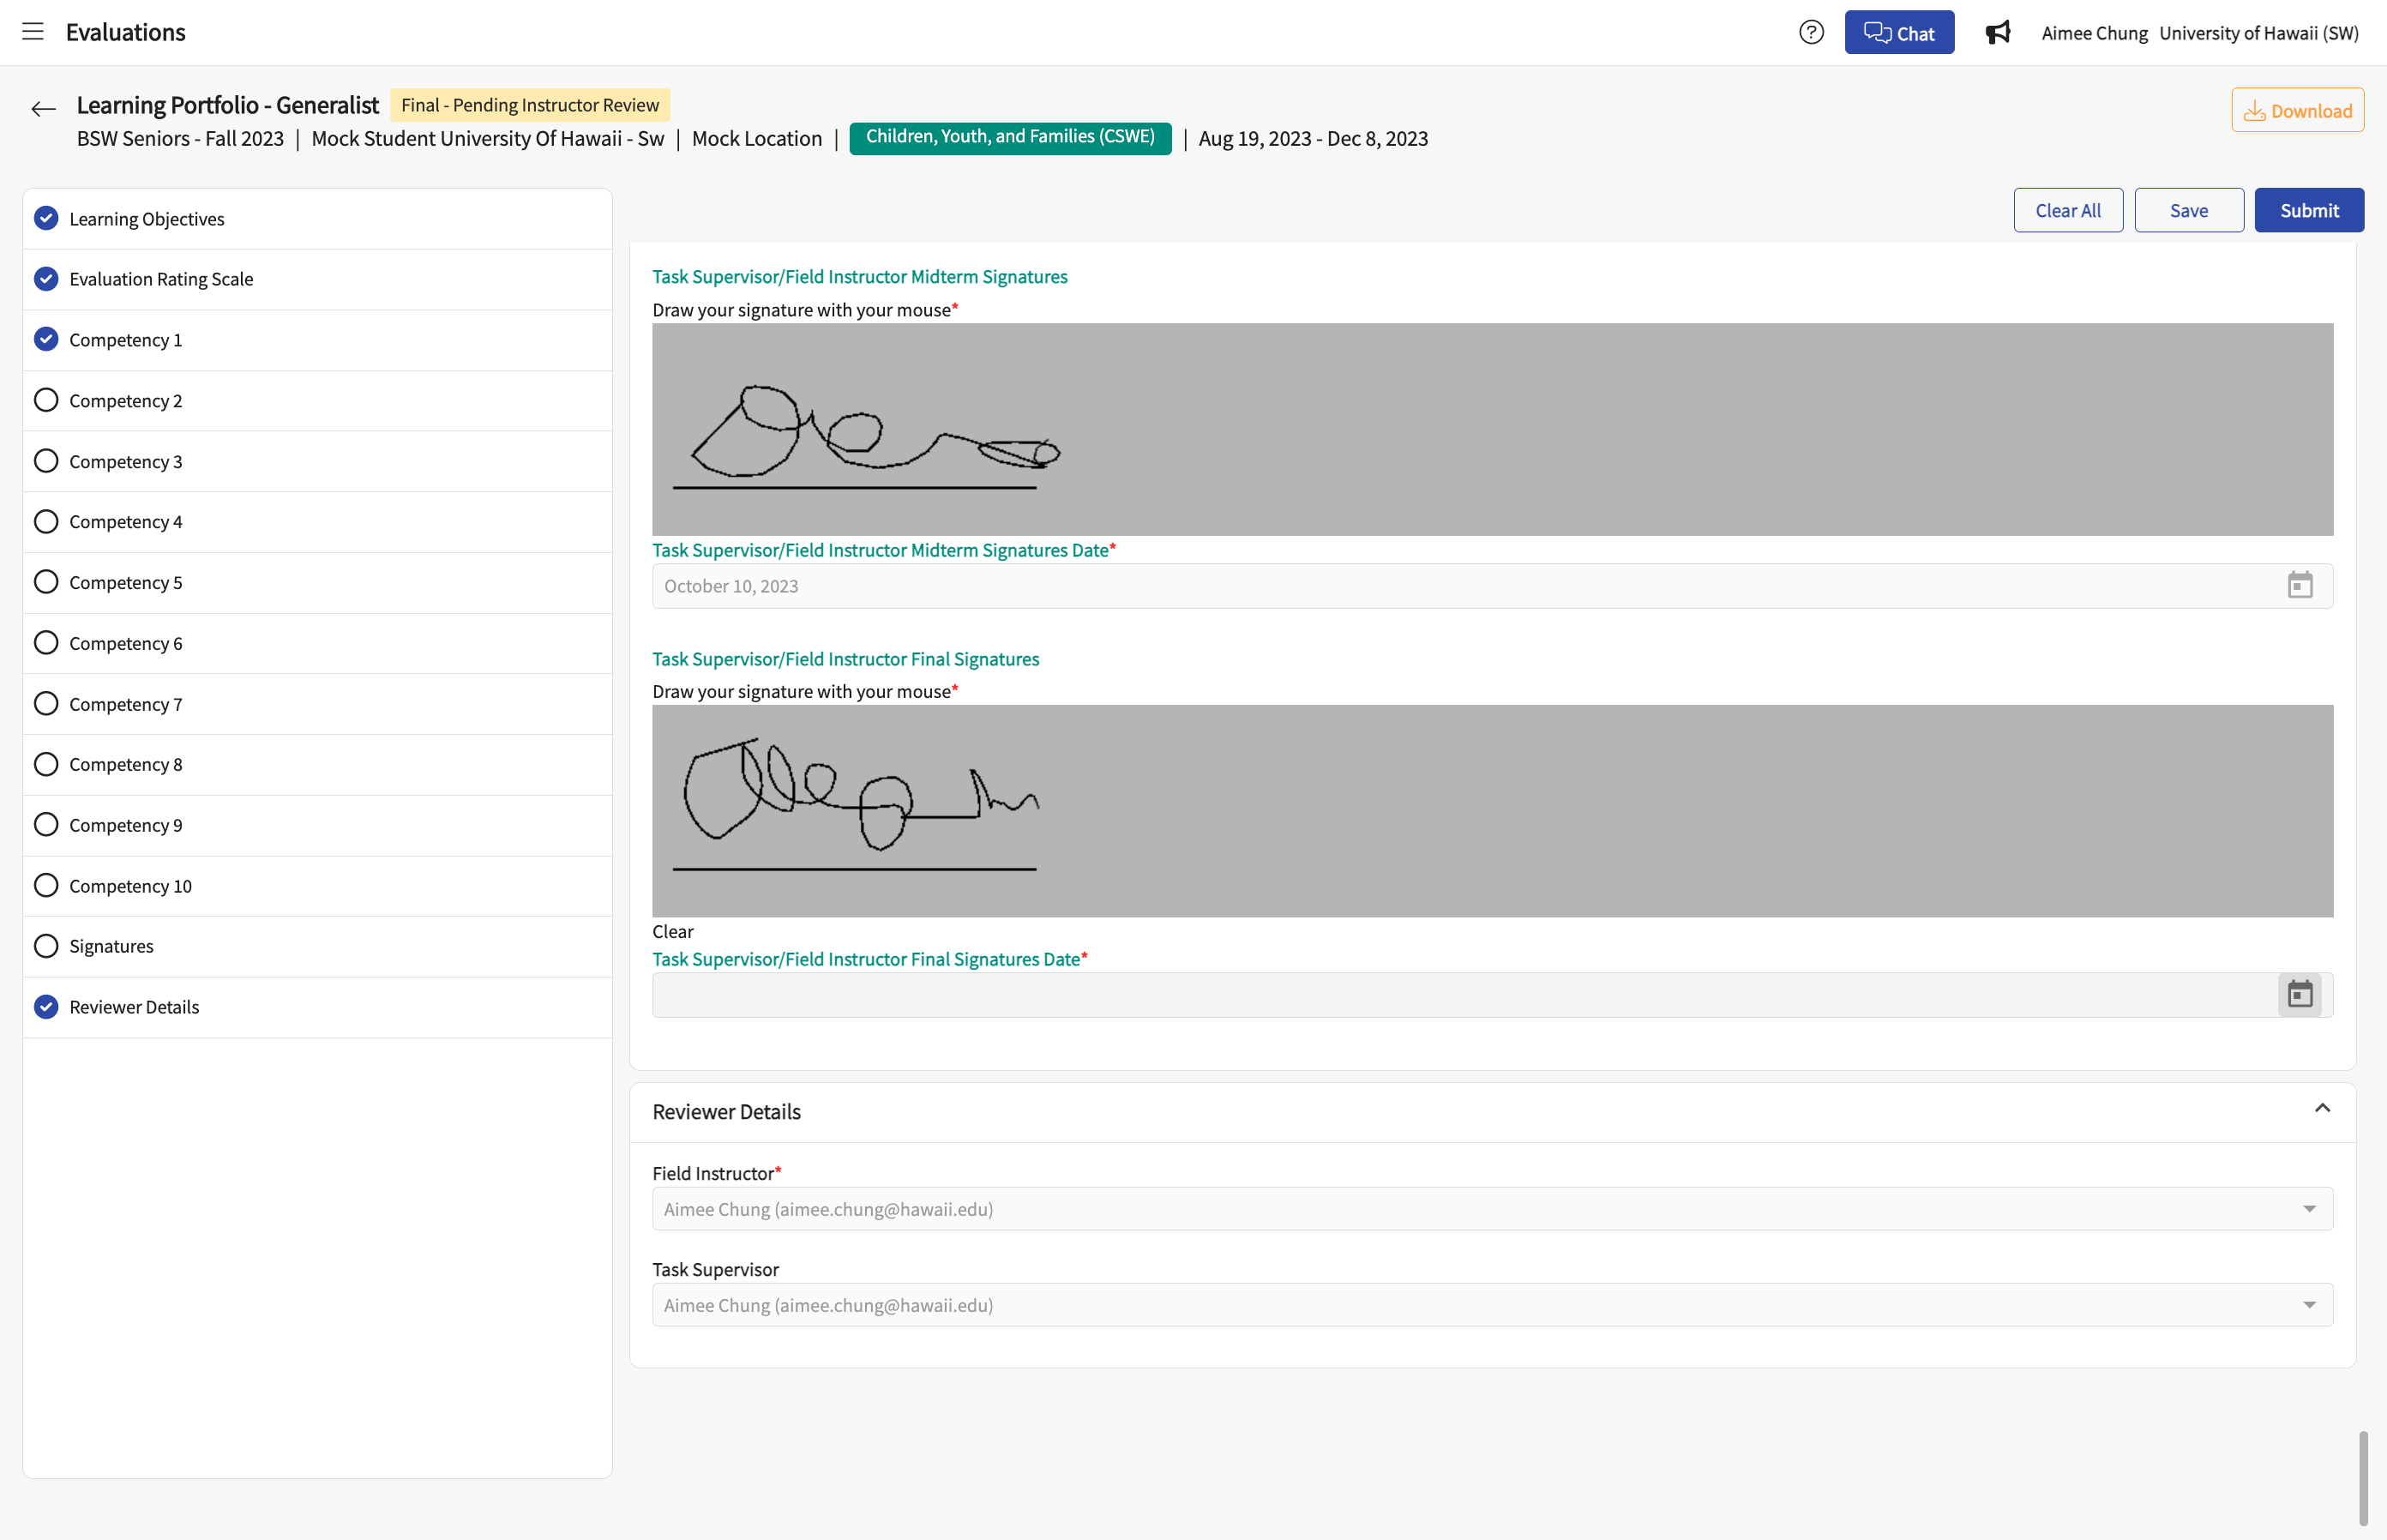Click the help question mark icon
Screen dimensions: 2387x1540
point(1811,32)
